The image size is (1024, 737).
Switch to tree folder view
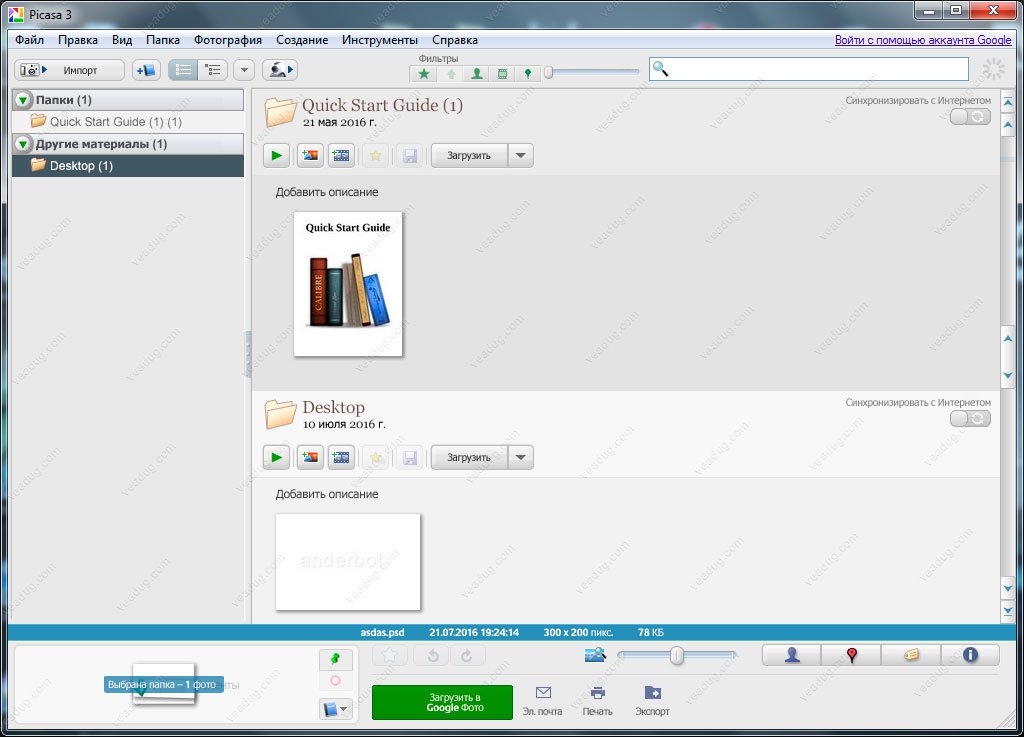(212, 70)
